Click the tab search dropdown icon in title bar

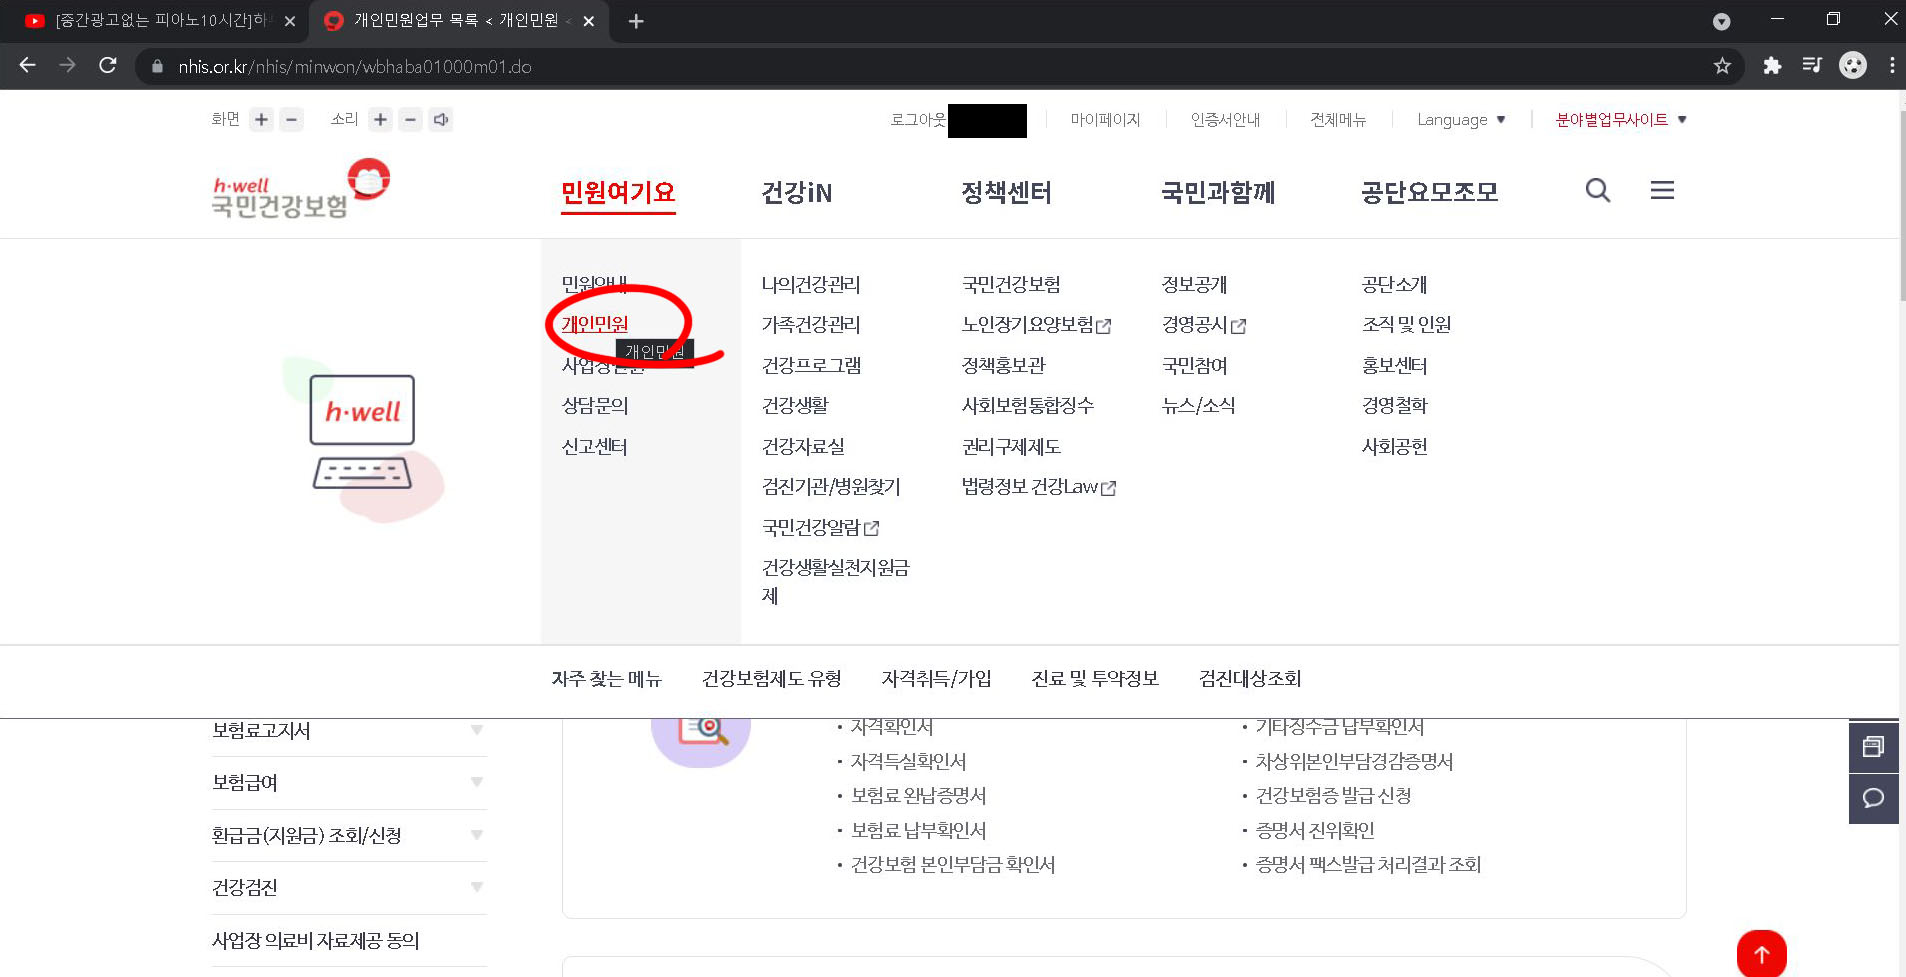coord(1721,21)
